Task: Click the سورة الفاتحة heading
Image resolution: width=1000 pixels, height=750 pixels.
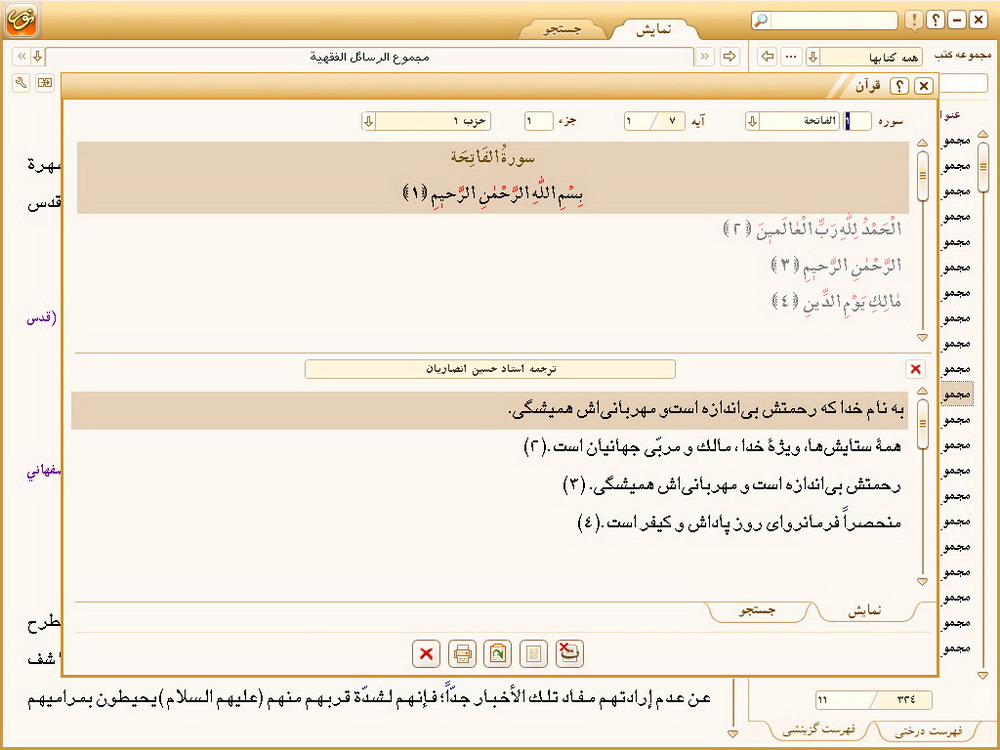Action: [493, 156]
